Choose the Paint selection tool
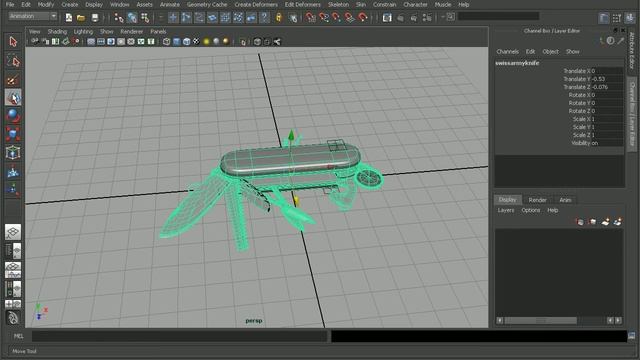The image size is (640, 360). (13, 80)
